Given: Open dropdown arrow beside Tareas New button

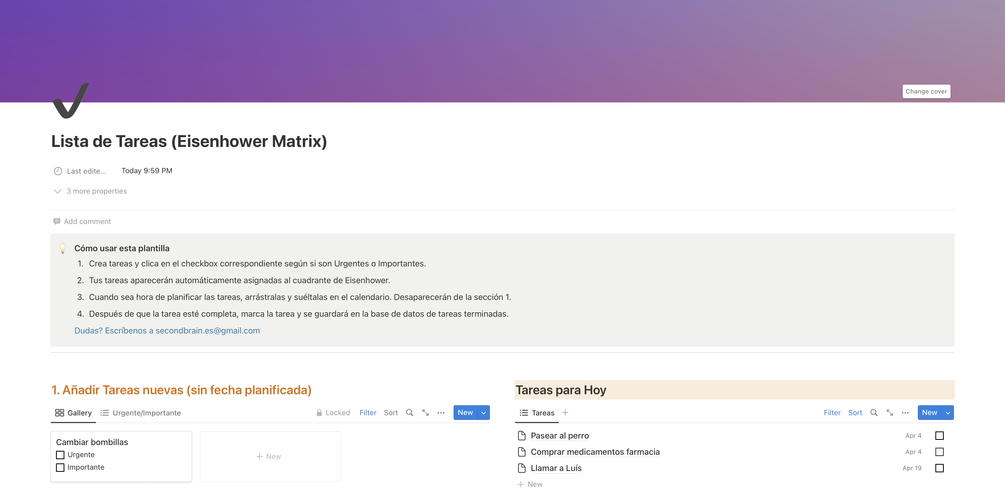Looking at the screenshot, I should [948, 413].
